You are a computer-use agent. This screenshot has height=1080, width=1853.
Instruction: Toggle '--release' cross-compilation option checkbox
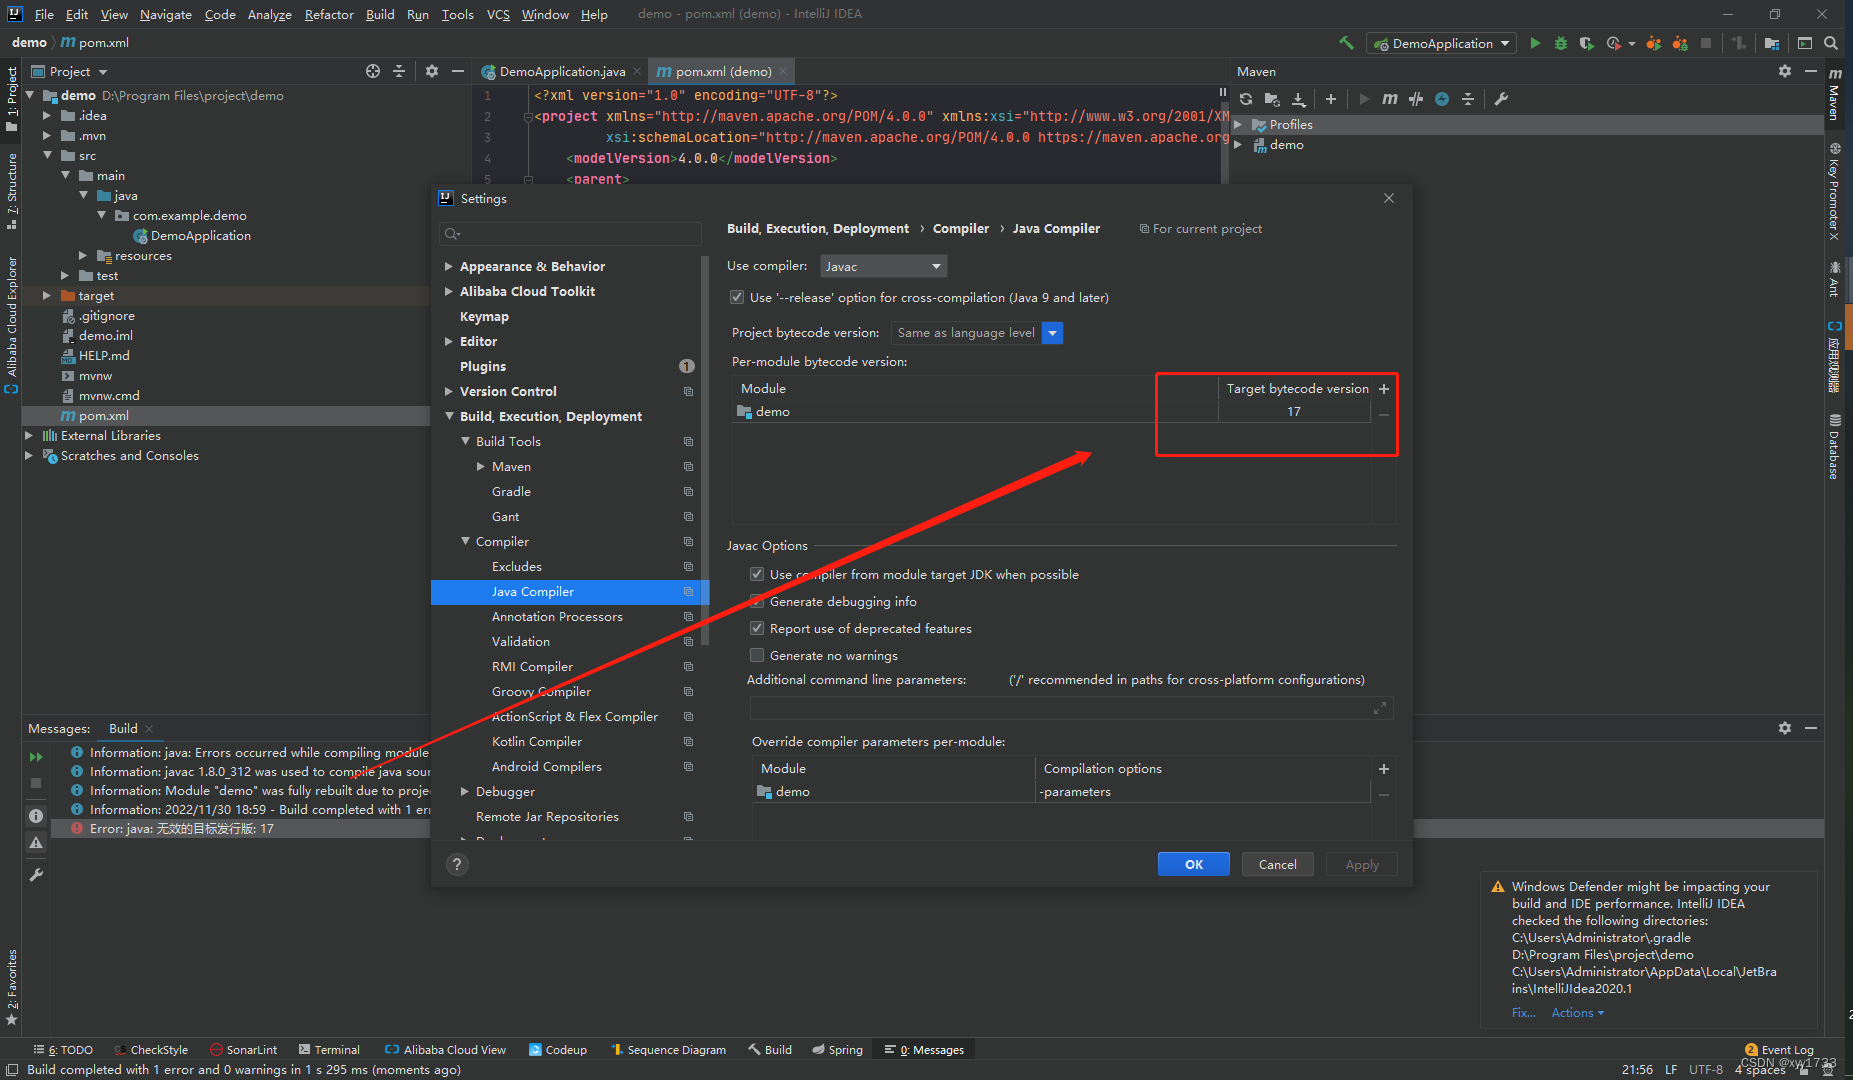737,297
